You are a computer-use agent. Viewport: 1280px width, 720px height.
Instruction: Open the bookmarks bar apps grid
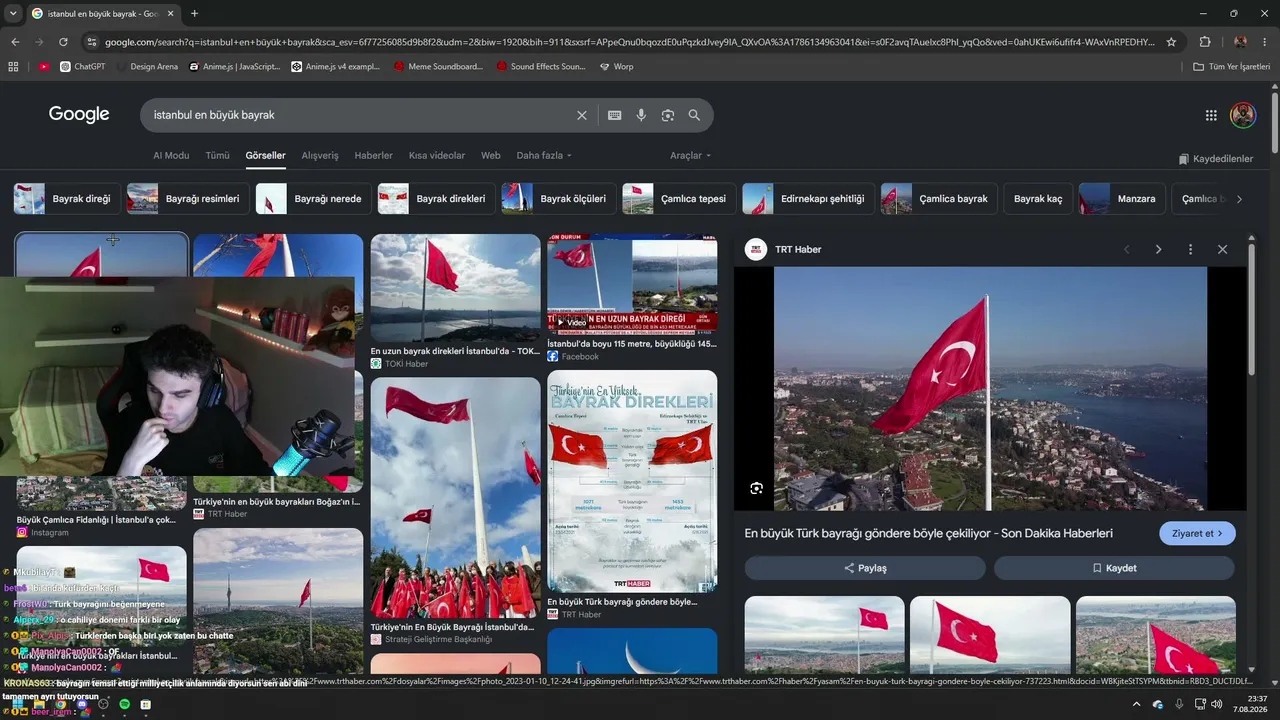13,67
